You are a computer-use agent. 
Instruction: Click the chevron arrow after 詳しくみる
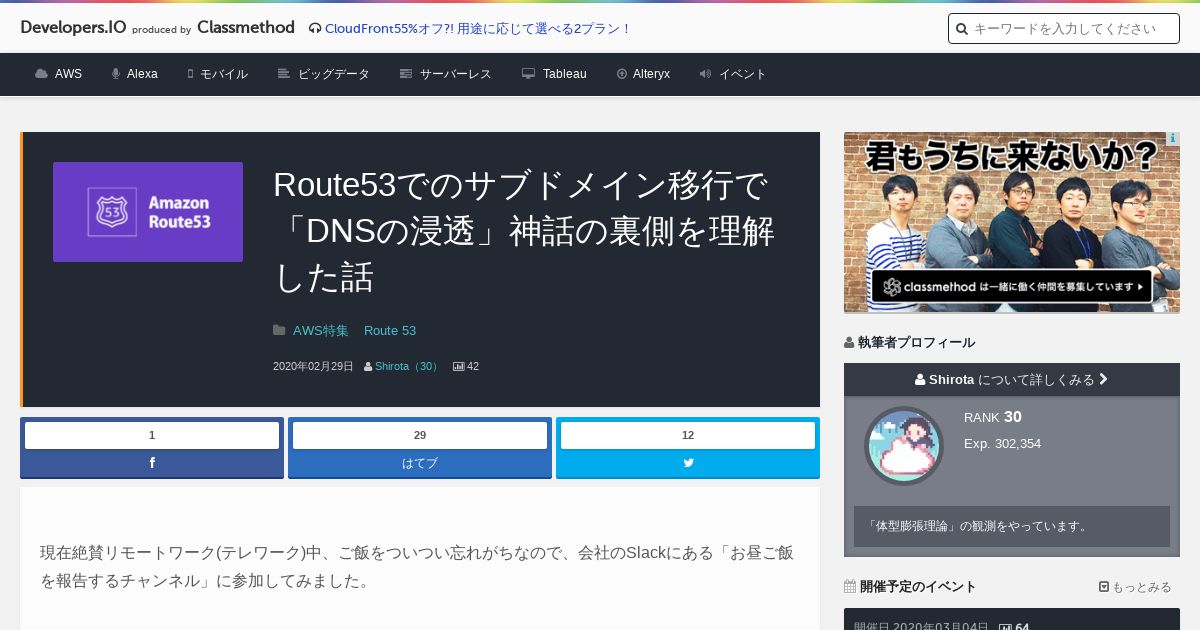coord(1103,379)
